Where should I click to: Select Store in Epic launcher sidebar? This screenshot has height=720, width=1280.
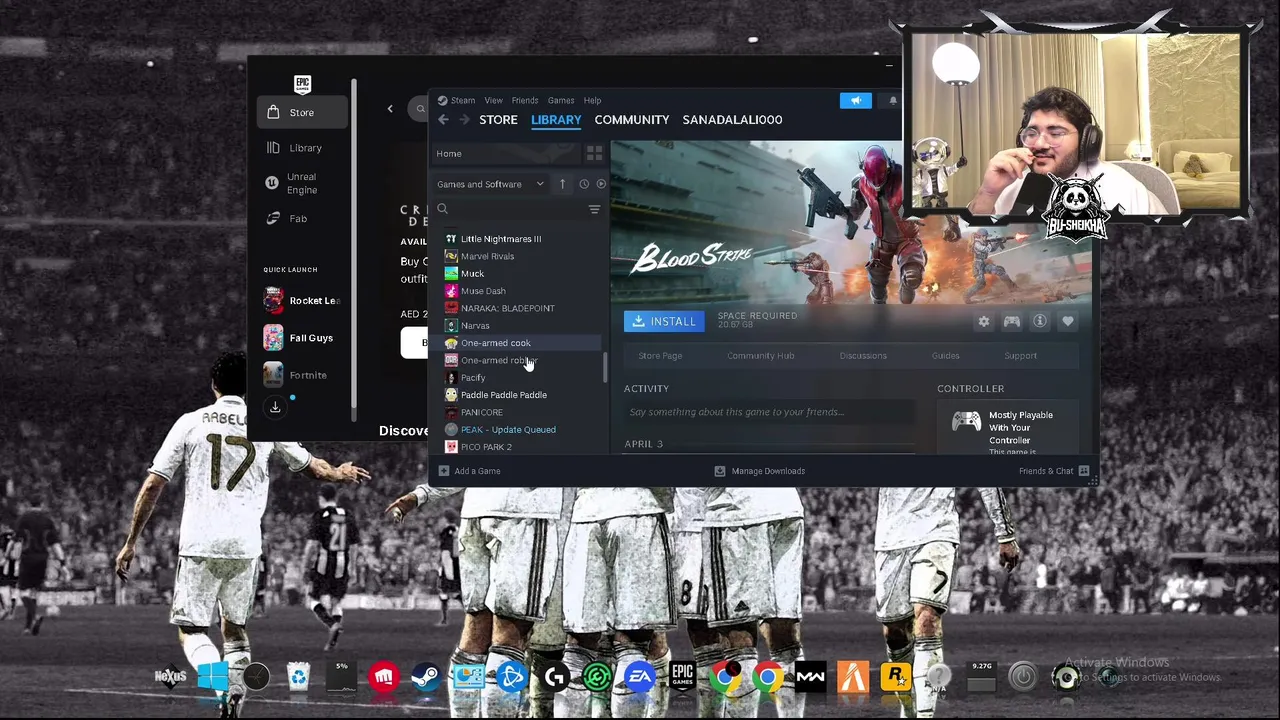click(302, 113)
